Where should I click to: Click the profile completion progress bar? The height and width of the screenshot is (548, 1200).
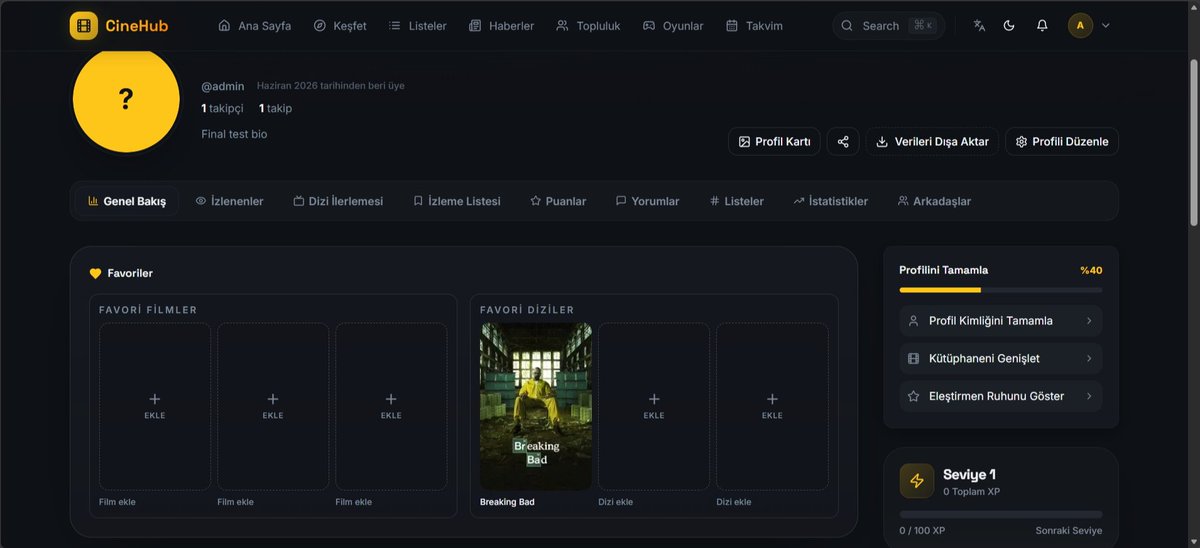[1001, 290]
